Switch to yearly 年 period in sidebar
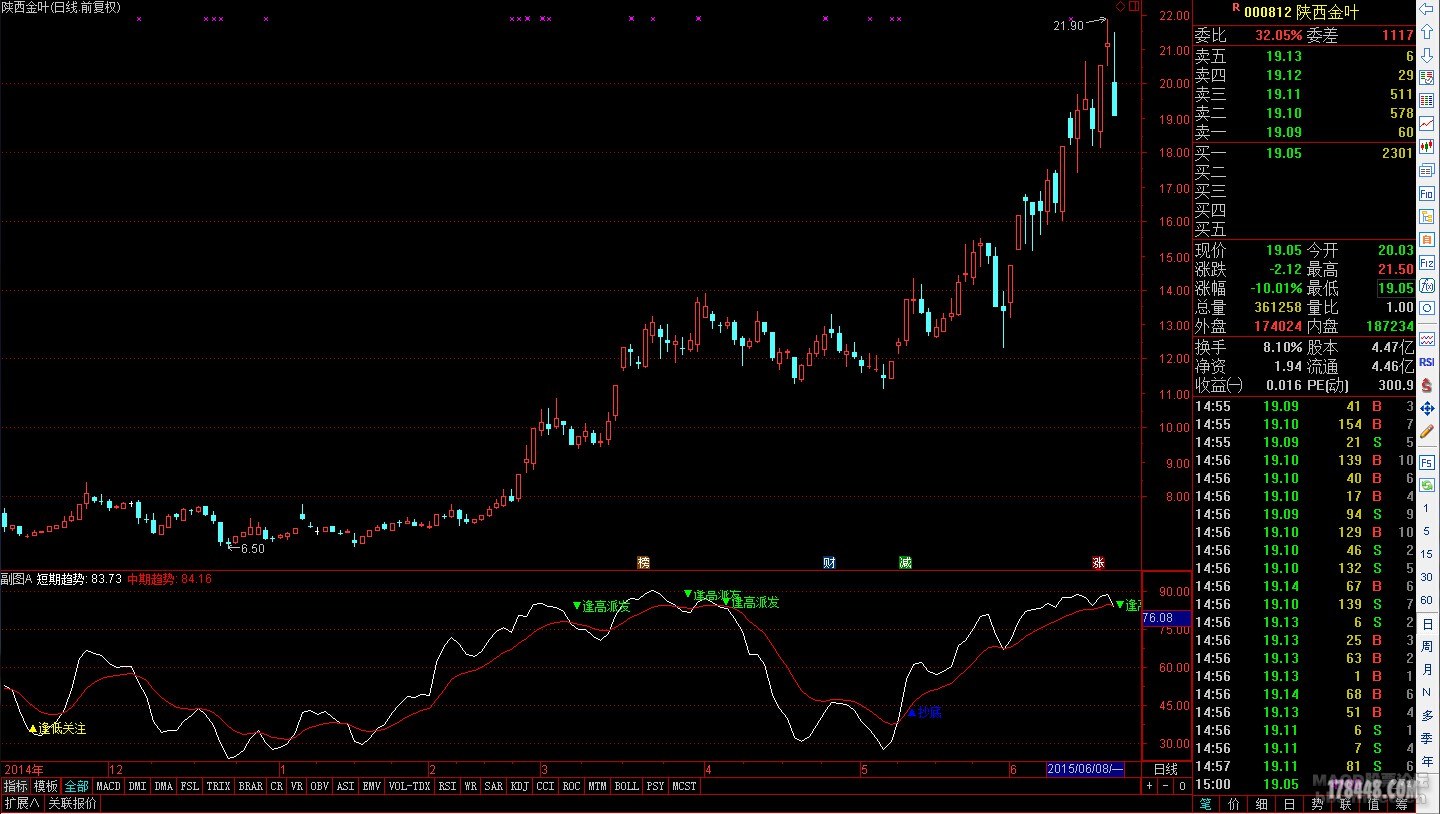Image resolution: width=1440 pixels, height=814 pixels. coord(1427,762)
